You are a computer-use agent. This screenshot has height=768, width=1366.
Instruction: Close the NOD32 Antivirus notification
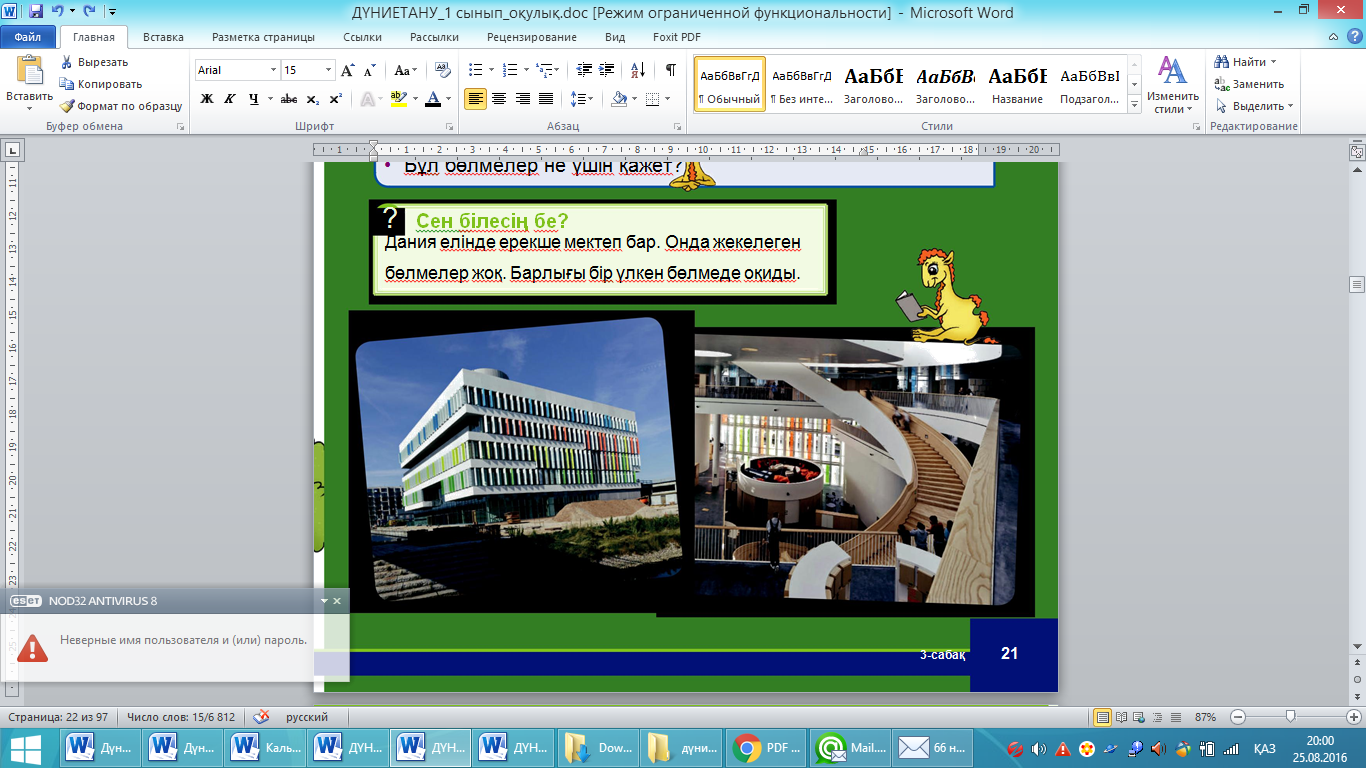tap(337, 601)
